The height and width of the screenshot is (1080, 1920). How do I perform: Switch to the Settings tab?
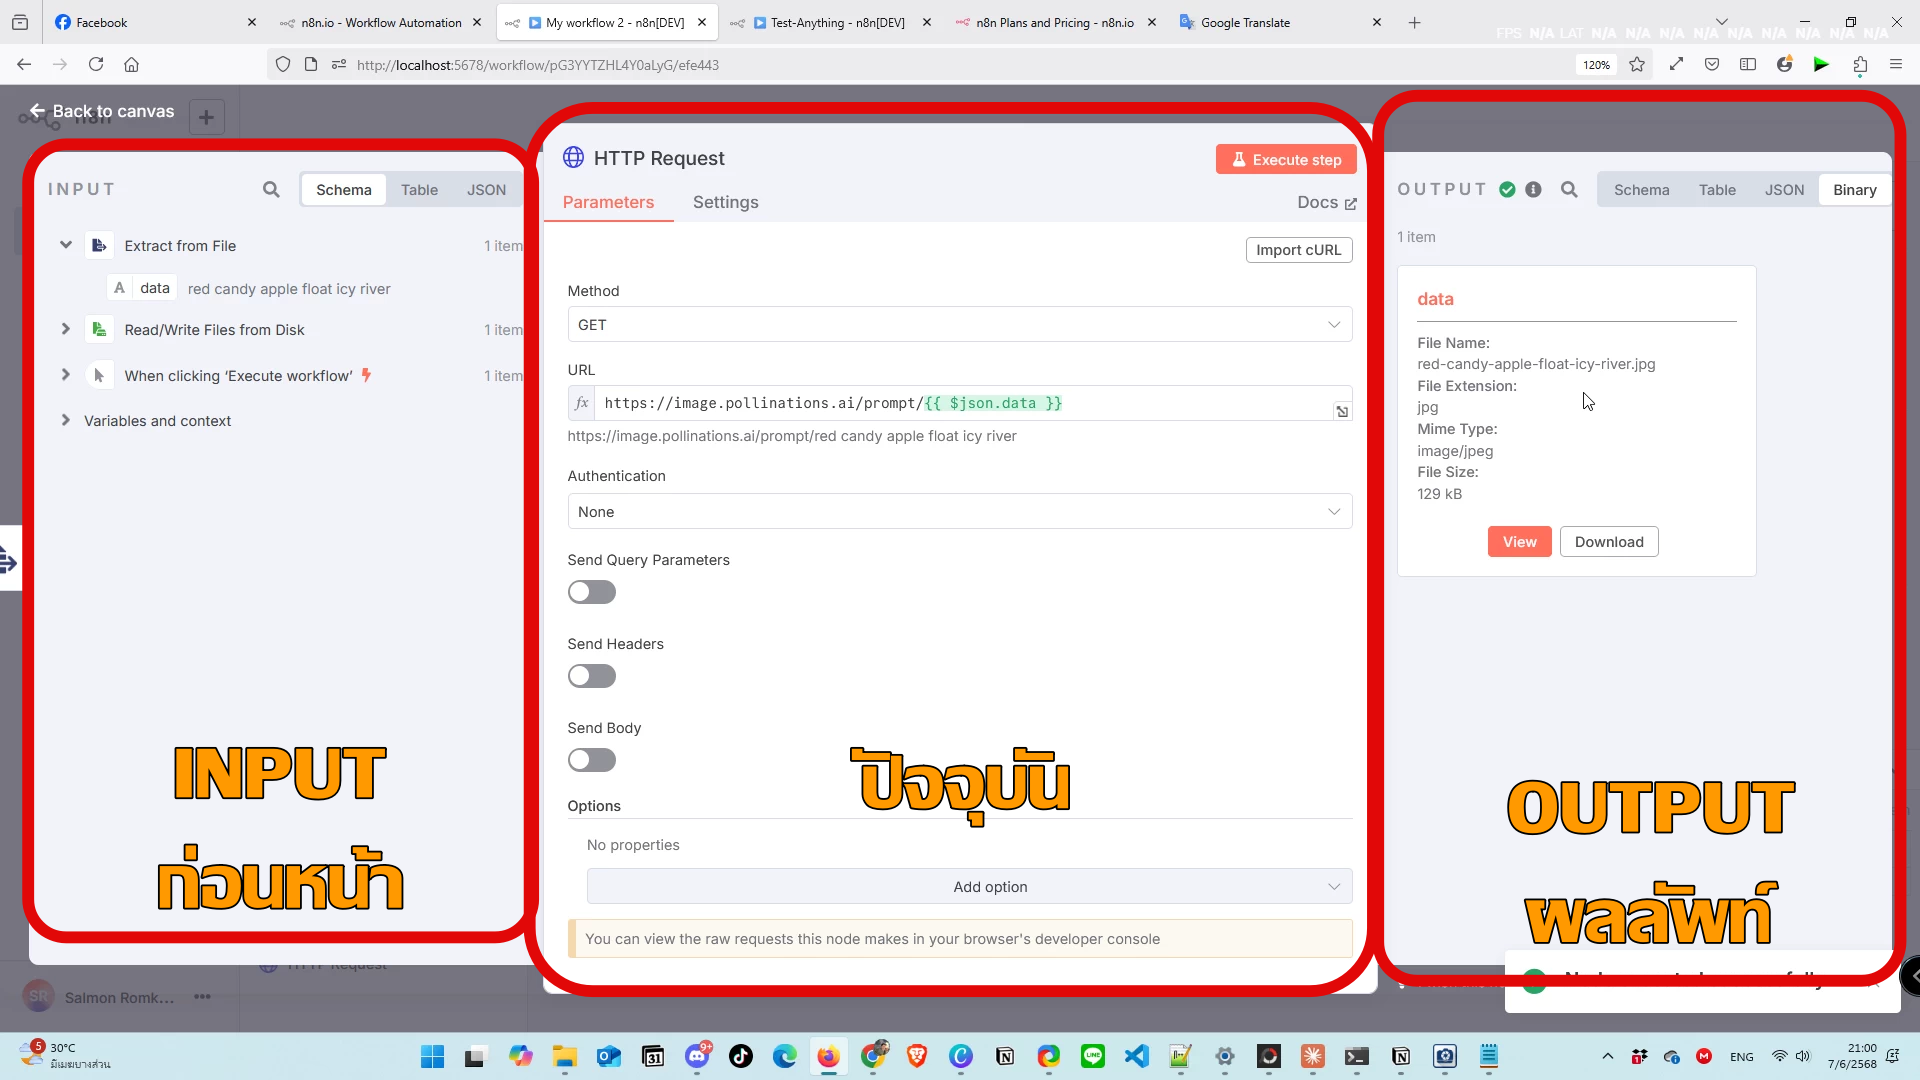tap(725, 202)
